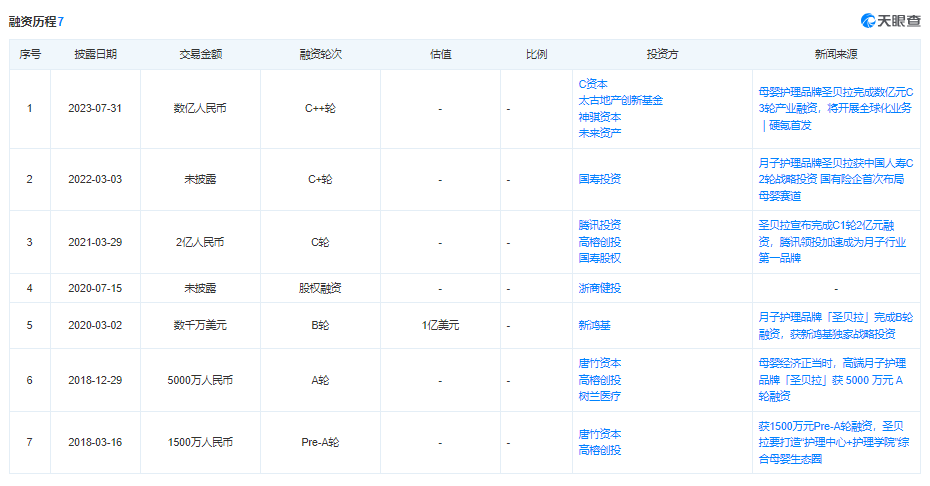Image resolution: width=930 pixels, height=486 pixels.
Task: Open 浙商健投 investor page
Action: tap(599, 288)
